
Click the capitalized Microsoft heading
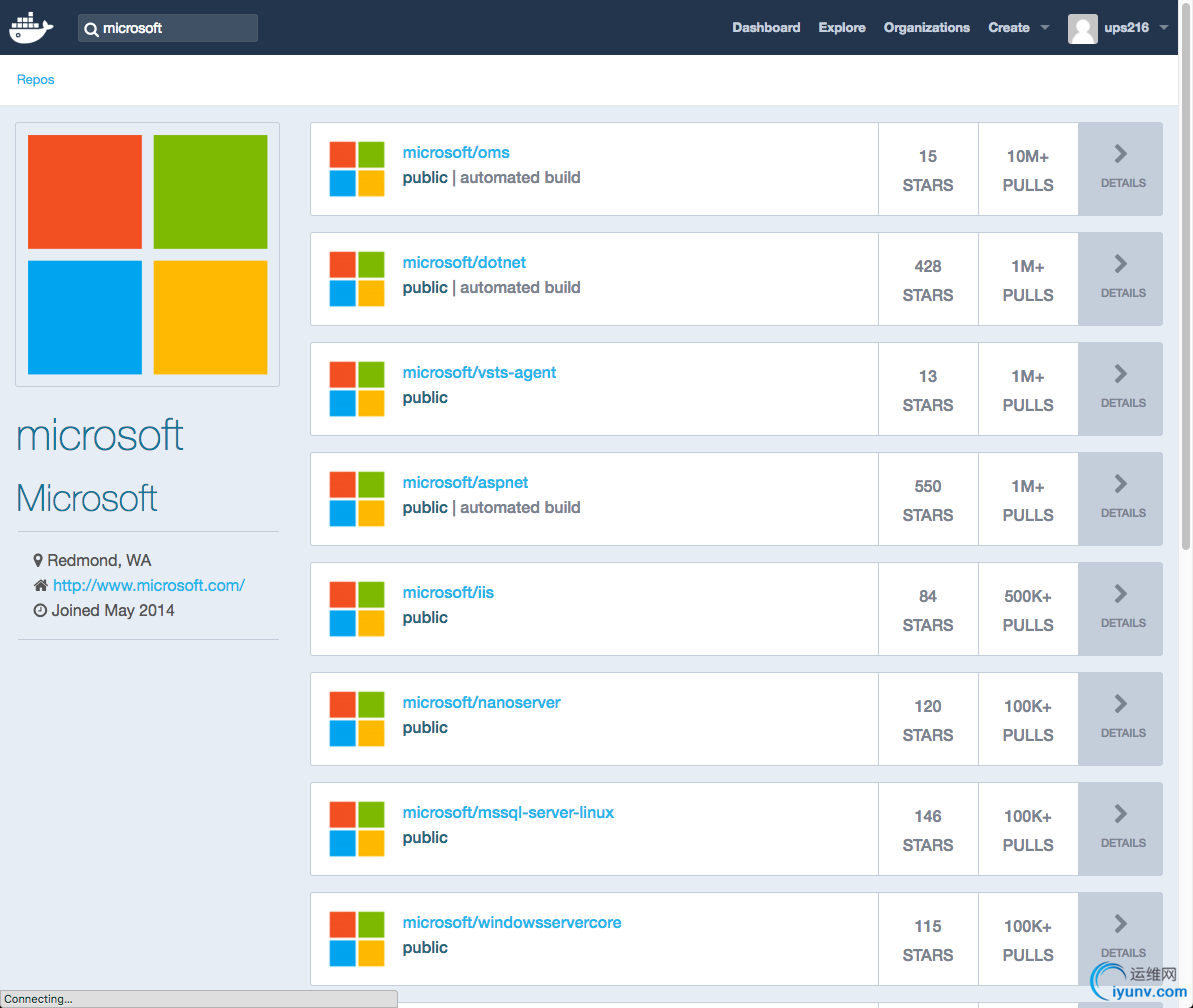87,498
